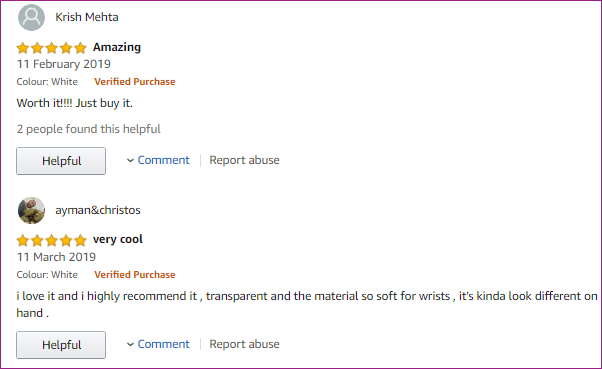Click the star rating on the Amazing review
This screenshot has height=369, width=602.
pos(51,48)
